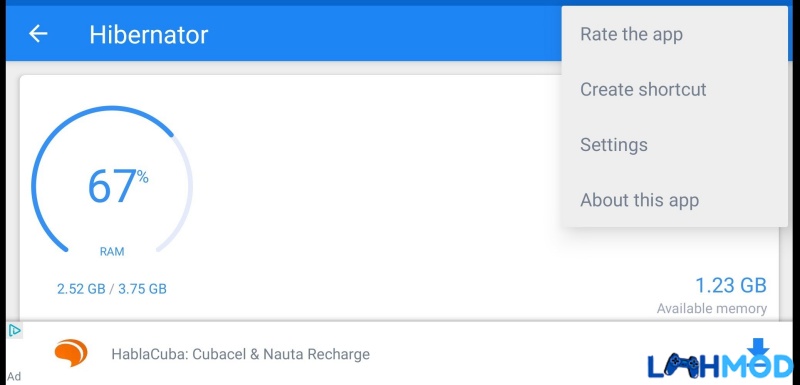Tap the 1.23 GB available value
Screen dimensions: 800x385
(731, 286)
